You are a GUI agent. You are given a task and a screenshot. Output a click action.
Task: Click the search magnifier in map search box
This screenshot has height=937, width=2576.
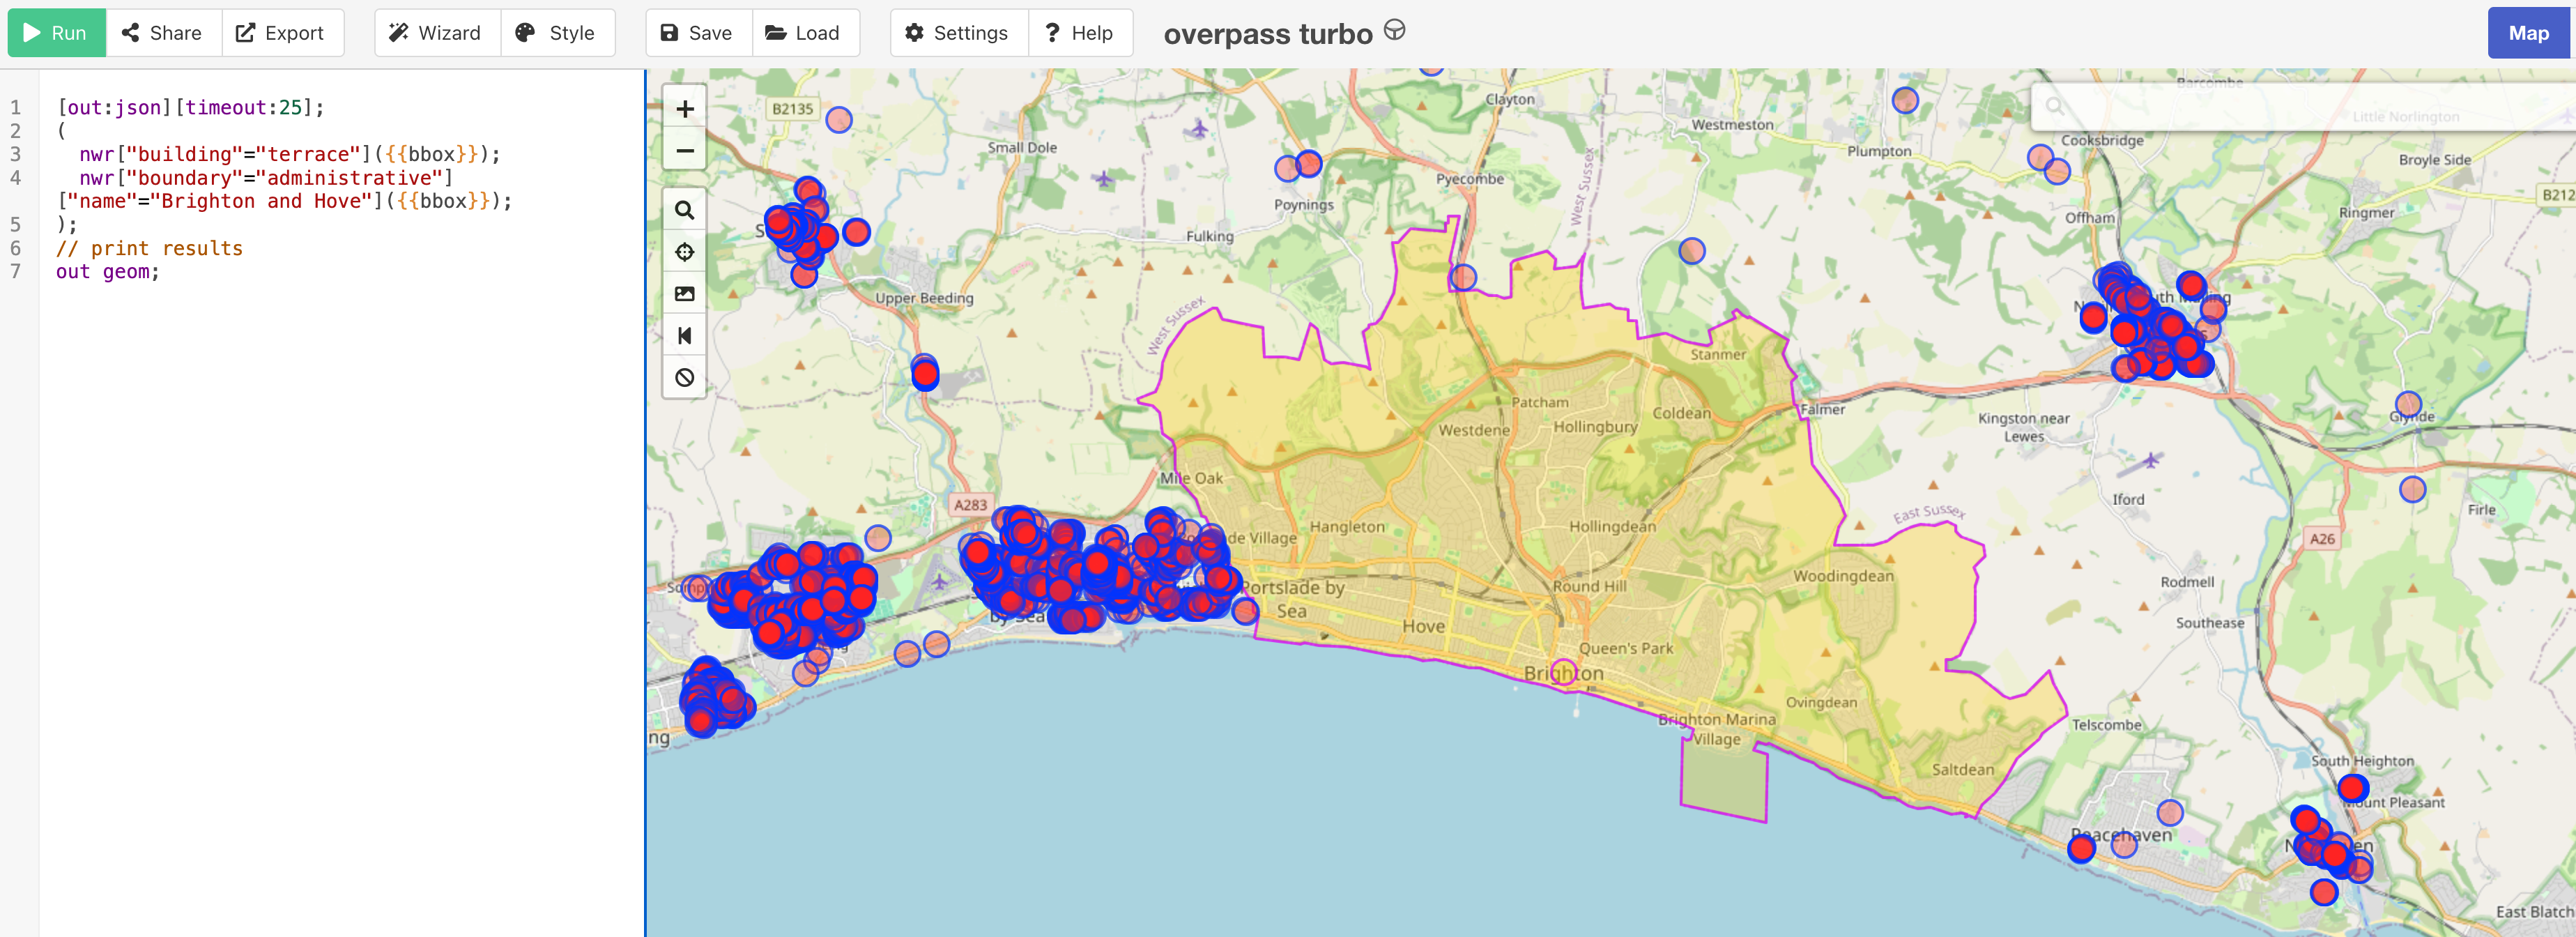click(x=2054, y=106)
